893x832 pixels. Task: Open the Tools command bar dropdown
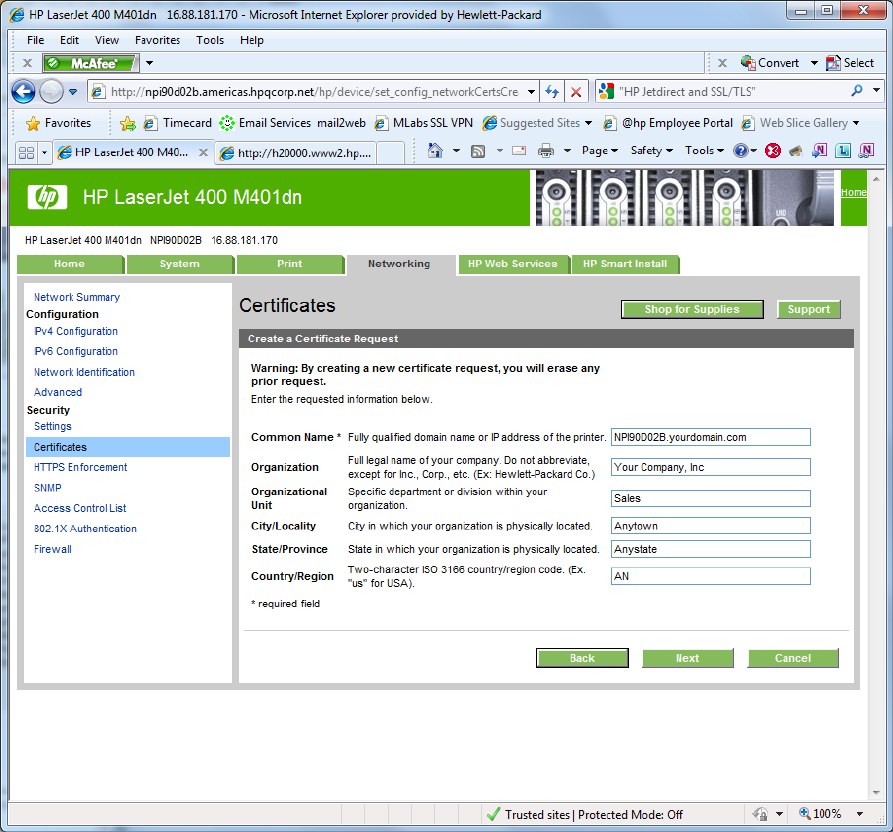click(x=704, y=151)
